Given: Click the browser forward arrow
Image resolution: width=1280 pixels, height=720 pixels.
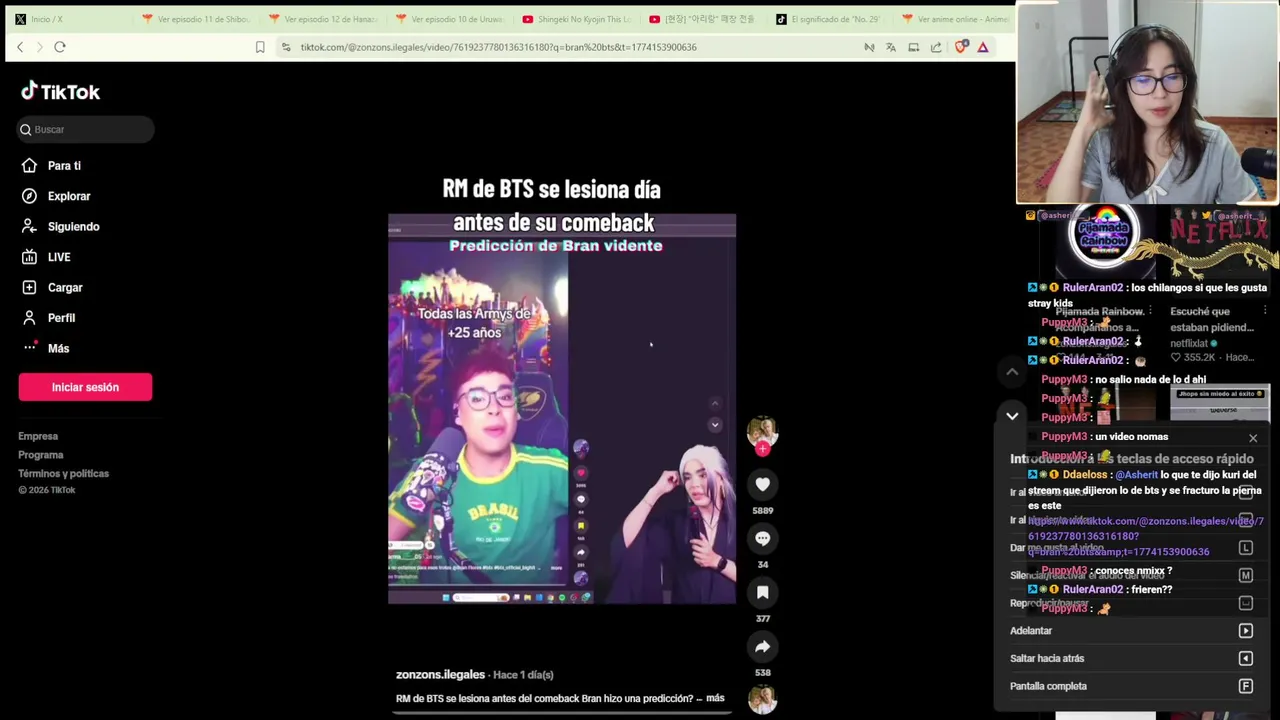Looking at the screenshot, I should [x=40, y=47].
